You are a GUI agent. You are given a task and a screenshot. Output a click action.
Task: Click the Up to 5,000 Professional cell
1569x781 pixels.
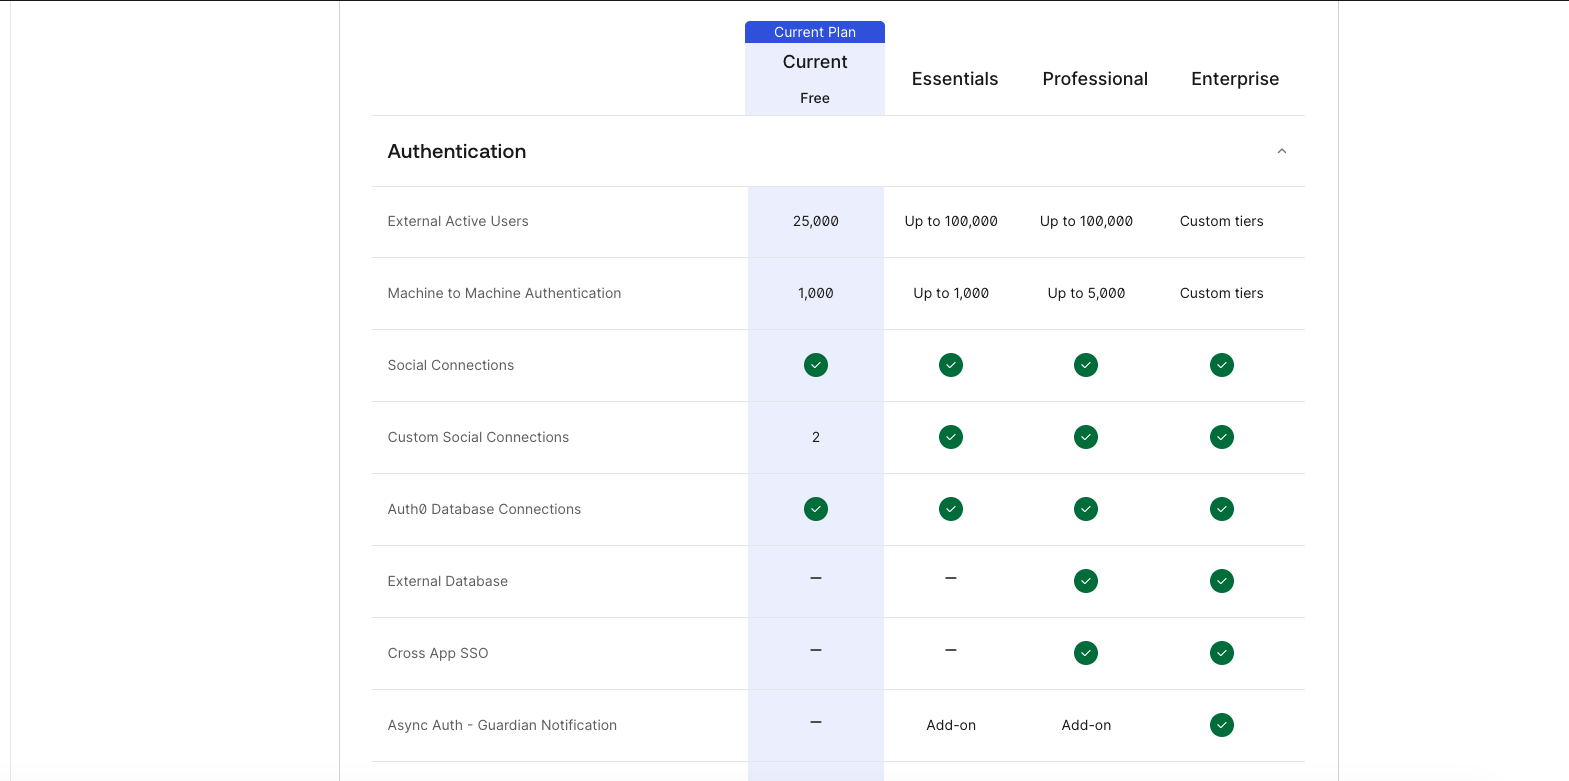(1086, 293)
